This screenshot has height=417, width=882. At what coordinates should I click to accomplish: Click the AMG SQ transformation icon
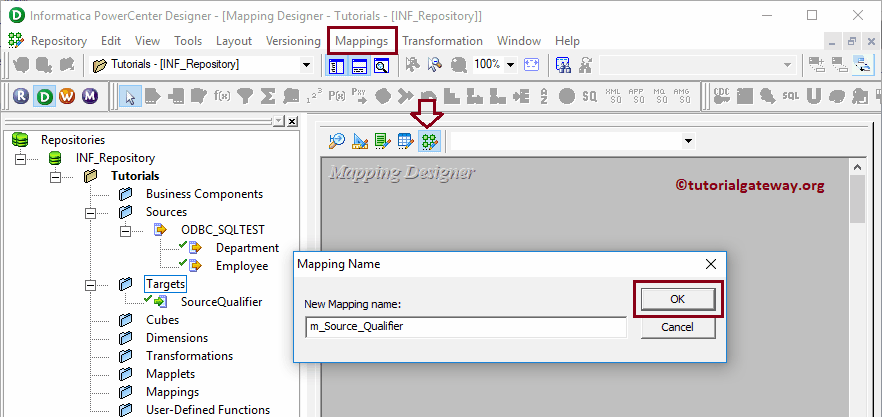pyautogui.click(x=683, y=96)
